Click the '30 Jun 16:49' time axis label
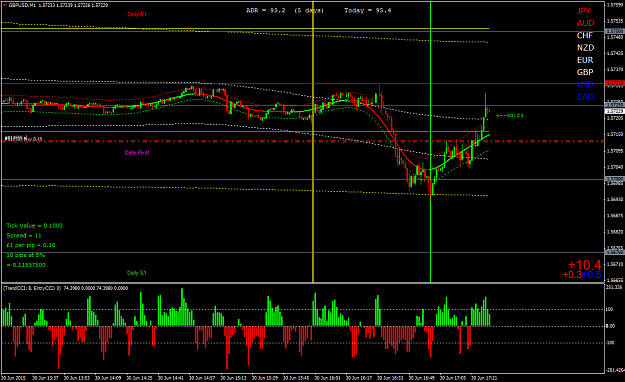 [x=422, y=378]
